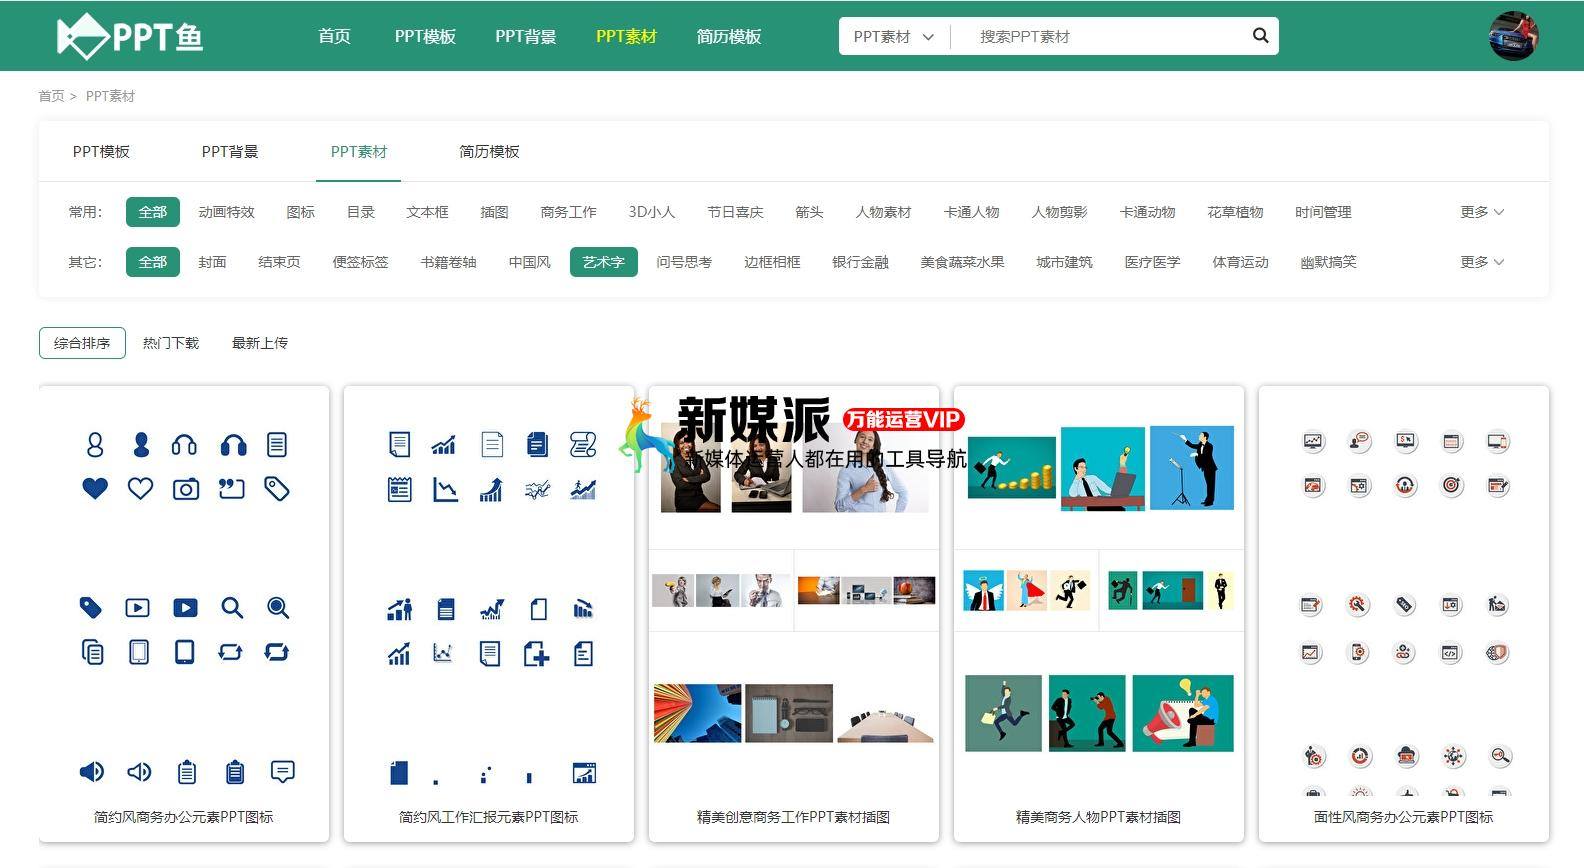Screen dimensions: 1584x868
Task: Expand 更多 in the 常用 row
Action: pyautogui.click(x=1481, y=212)
